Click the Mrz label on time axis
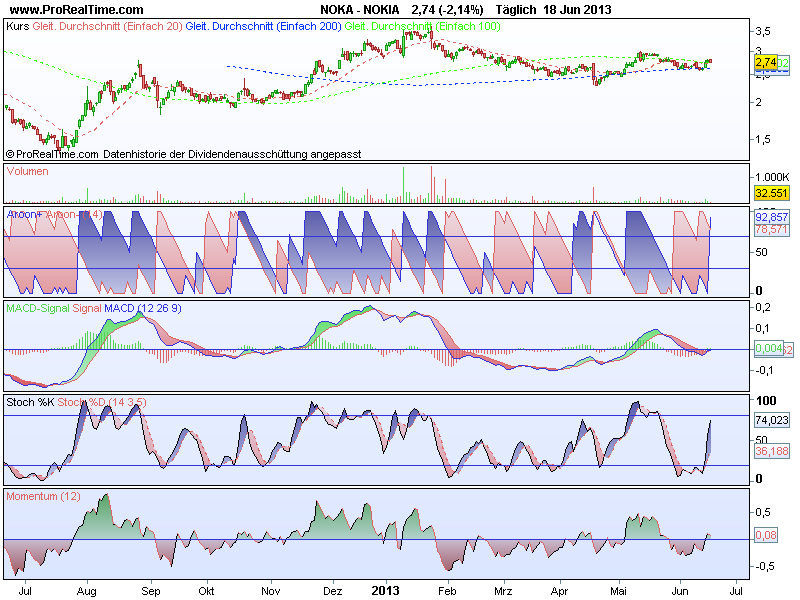This screenshot has height=600, width=800. (x=503, y=591)
